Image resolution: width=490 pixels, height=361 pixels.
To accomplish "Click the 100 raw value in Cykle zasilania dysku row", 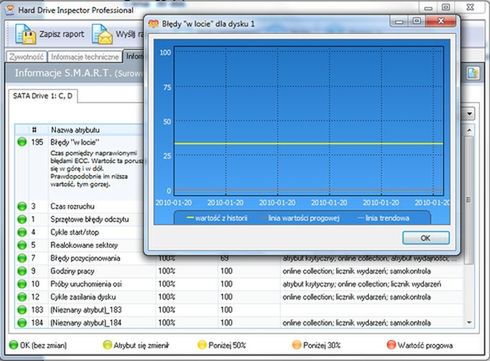I will (x=226, y=297).
